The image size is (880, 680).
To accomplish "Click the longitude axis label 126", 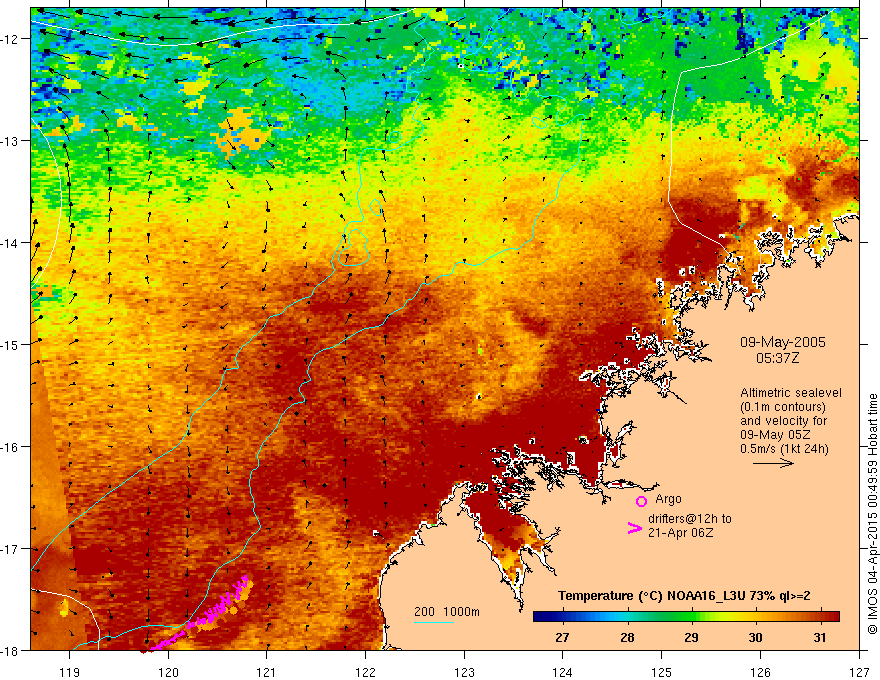I will click(x=760, y=672).
